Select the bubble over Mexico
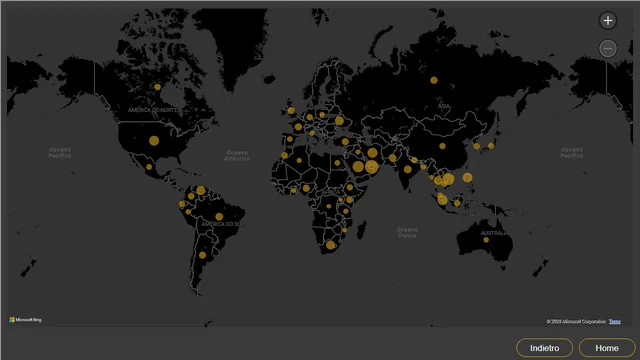 point(149,167)
